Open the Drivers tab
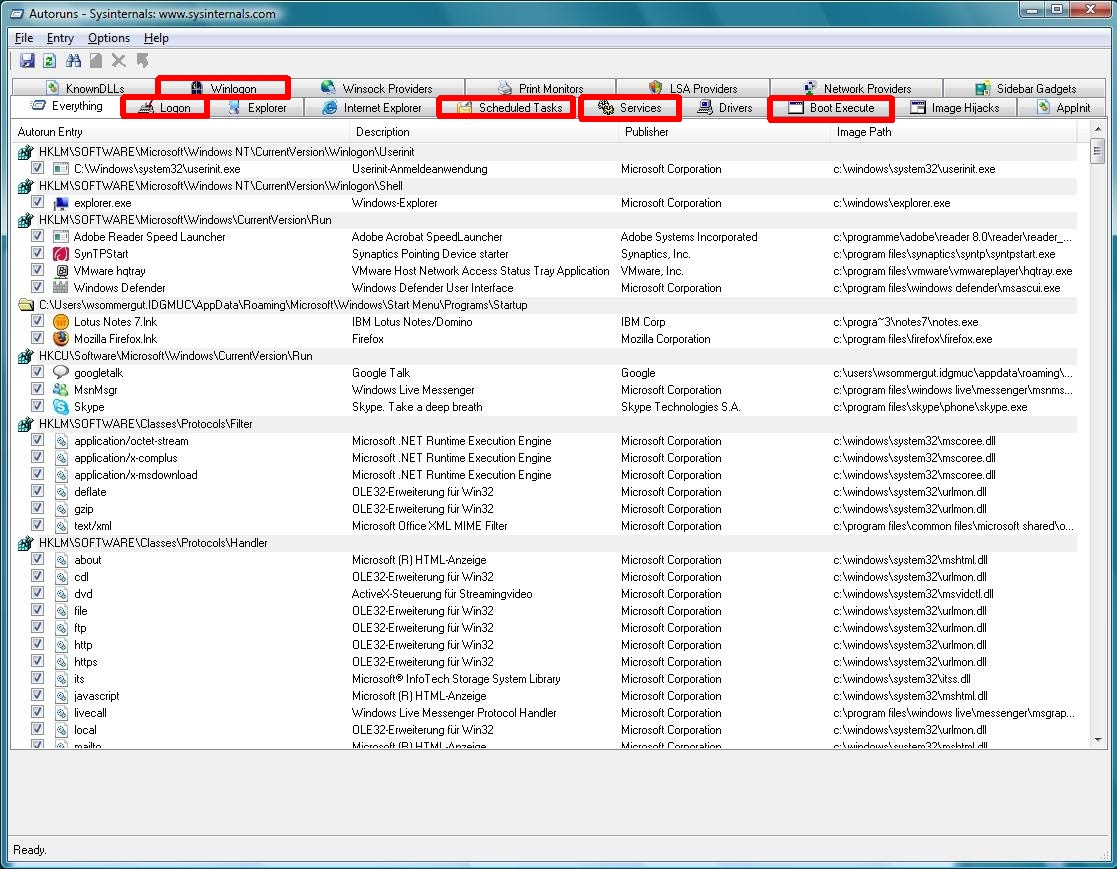 [724, 108]
